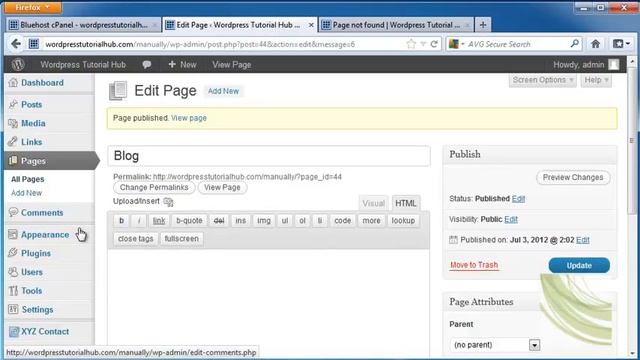Open the Firefox application menu

(x=32, y=7)
